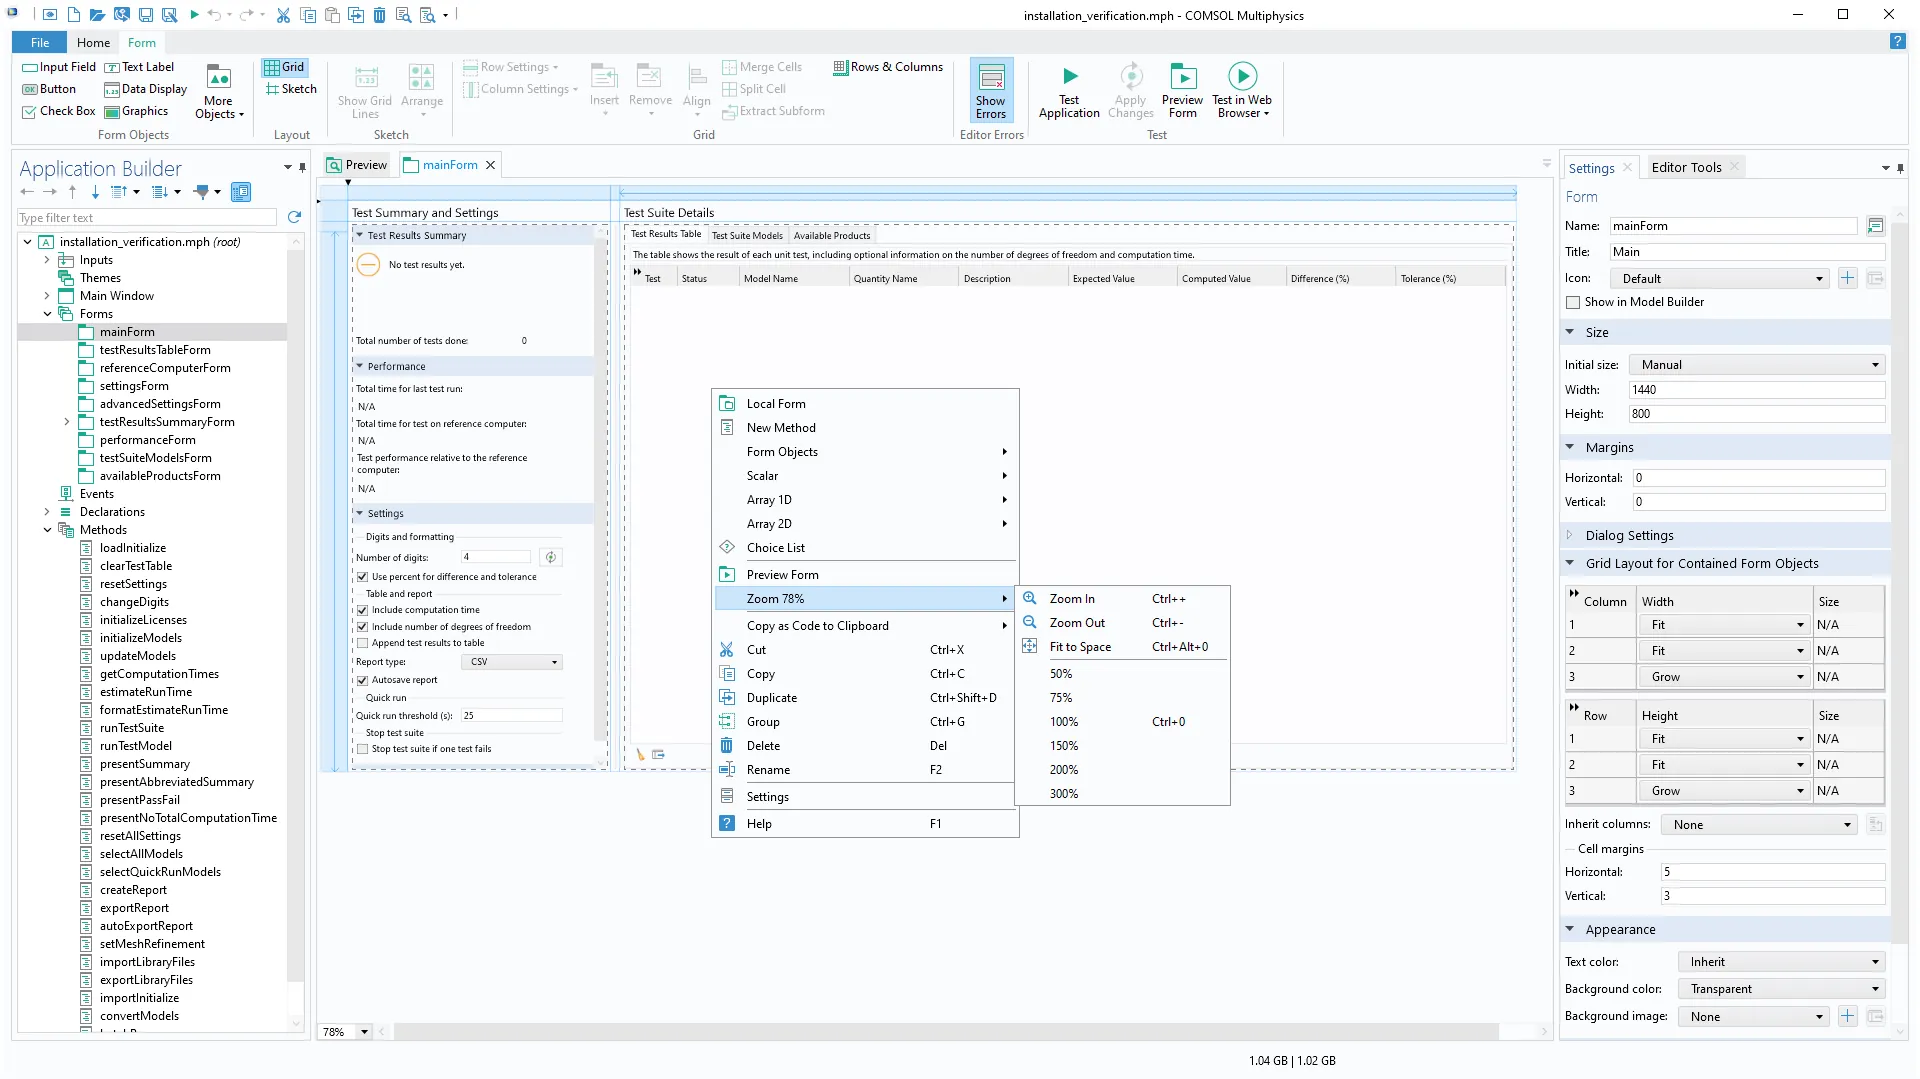
Task: Select the Grid layout mode icon
Action: pyautogui.click(x=272, y=67)
